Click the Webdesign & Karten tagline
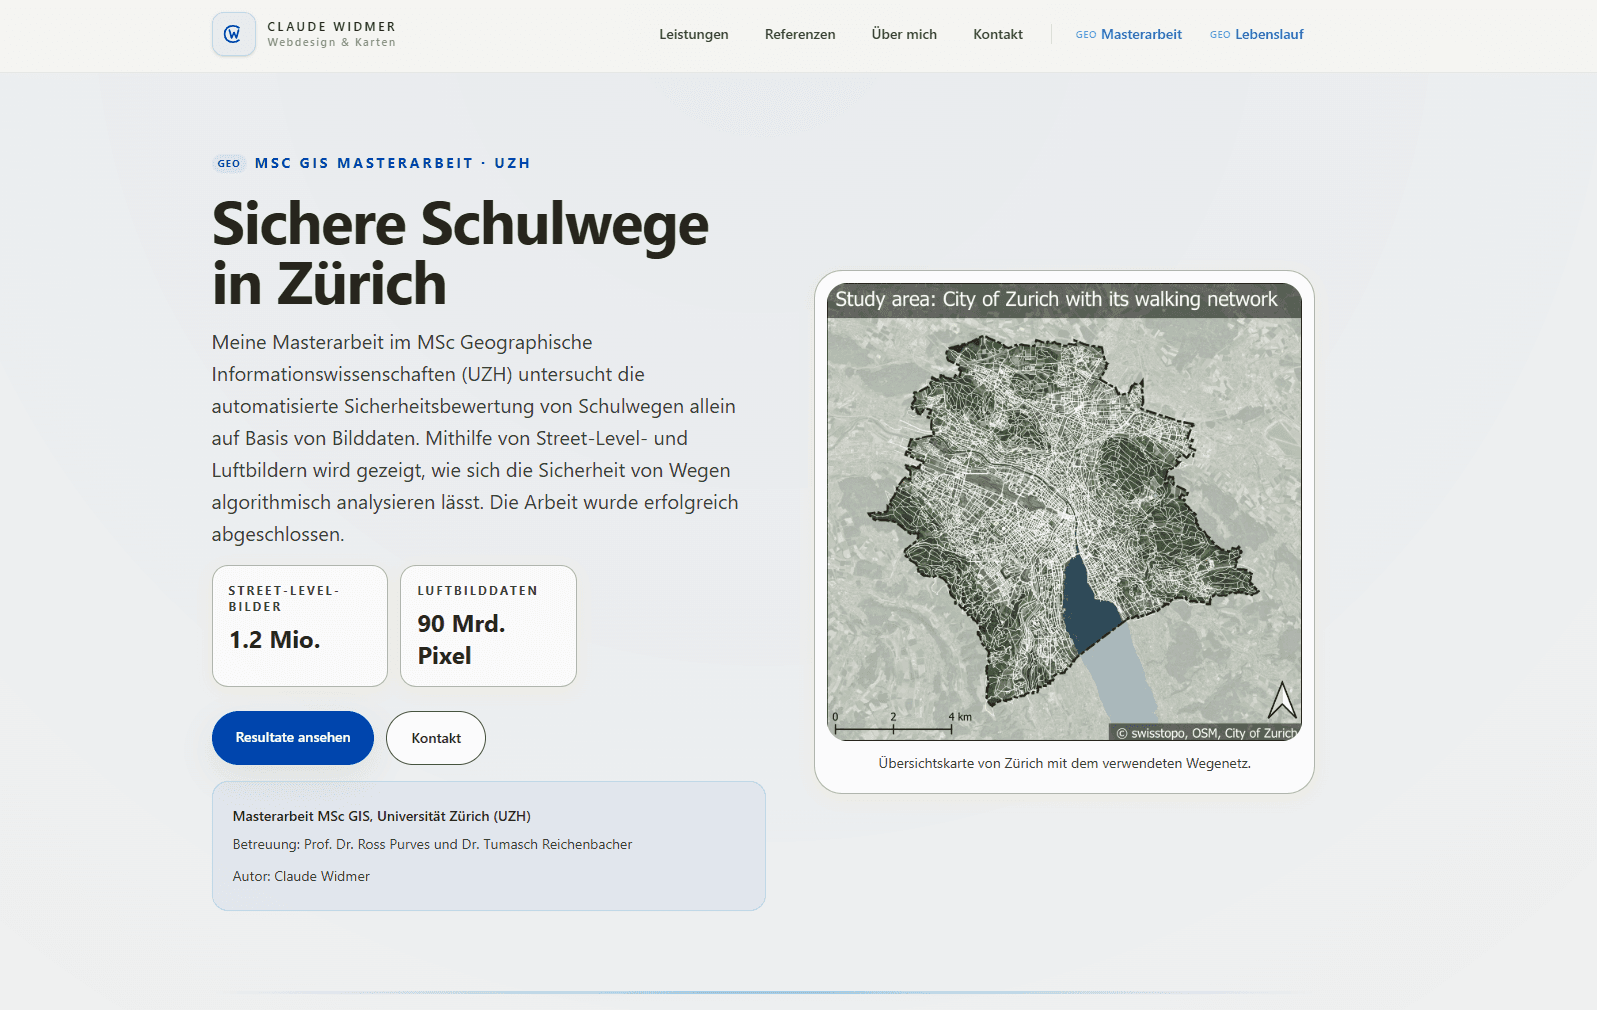The height and width of the screenshot is (1010, 1597). pos(332,43)
